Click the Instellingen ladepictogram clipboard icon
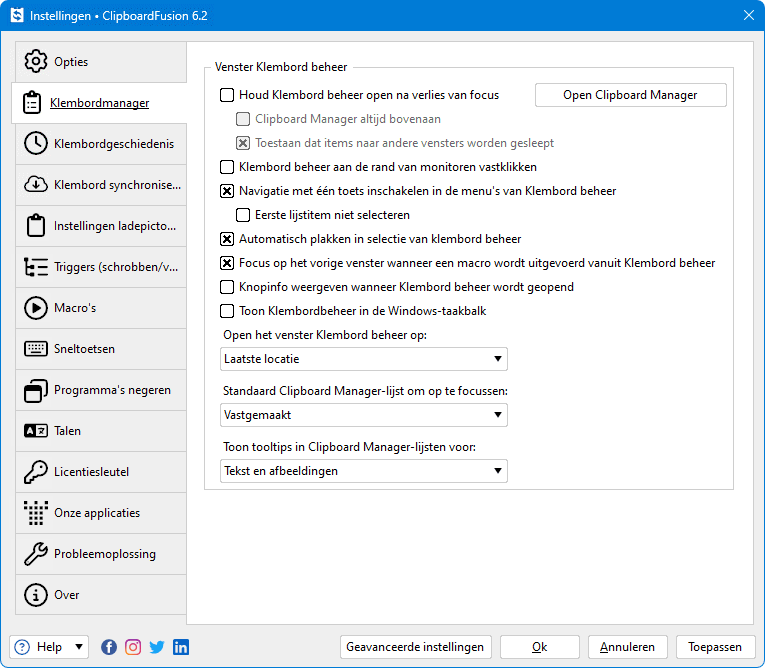The height and width of the screenshot is (669, 765). 36,225
